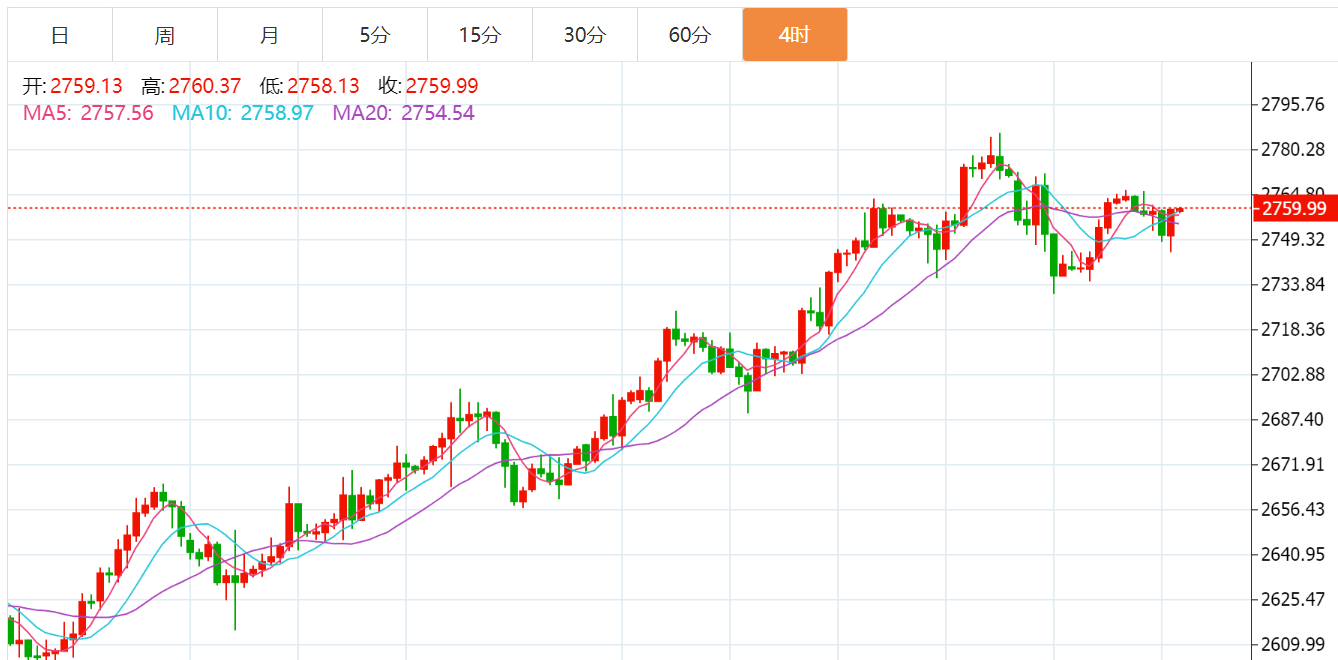Click the closing price 2759.99 value at top
This screenshot has width=1338, height=660.
pos(442,87)
